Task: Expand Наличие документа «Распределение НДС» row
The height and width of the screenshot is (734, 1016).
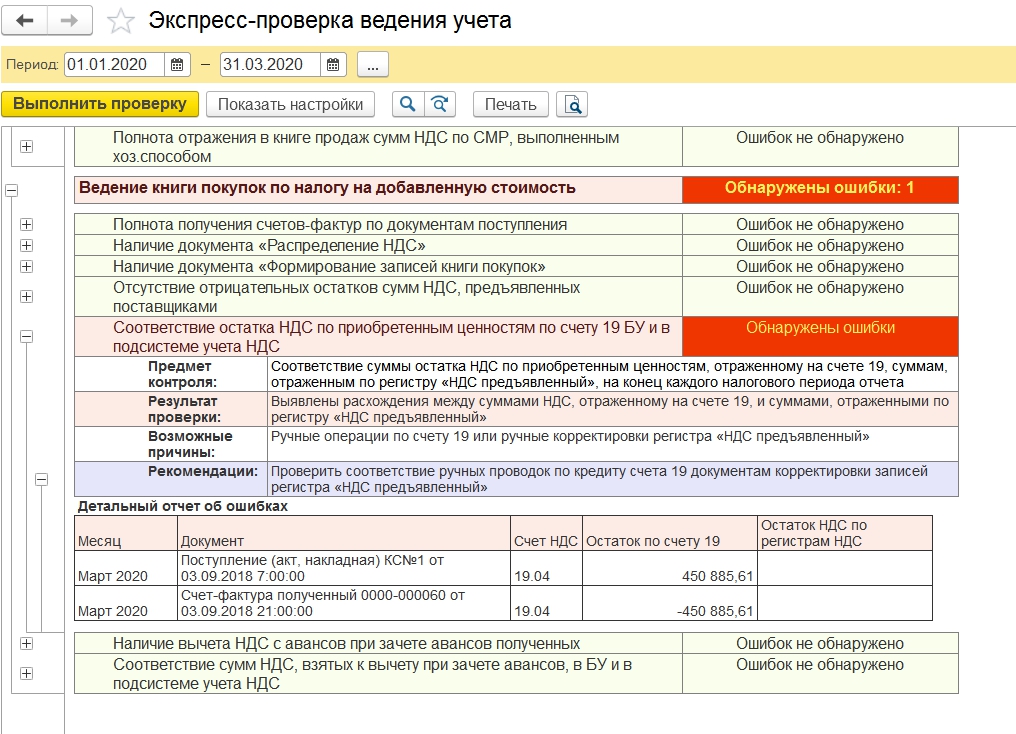Action: [x=27, y=246]
